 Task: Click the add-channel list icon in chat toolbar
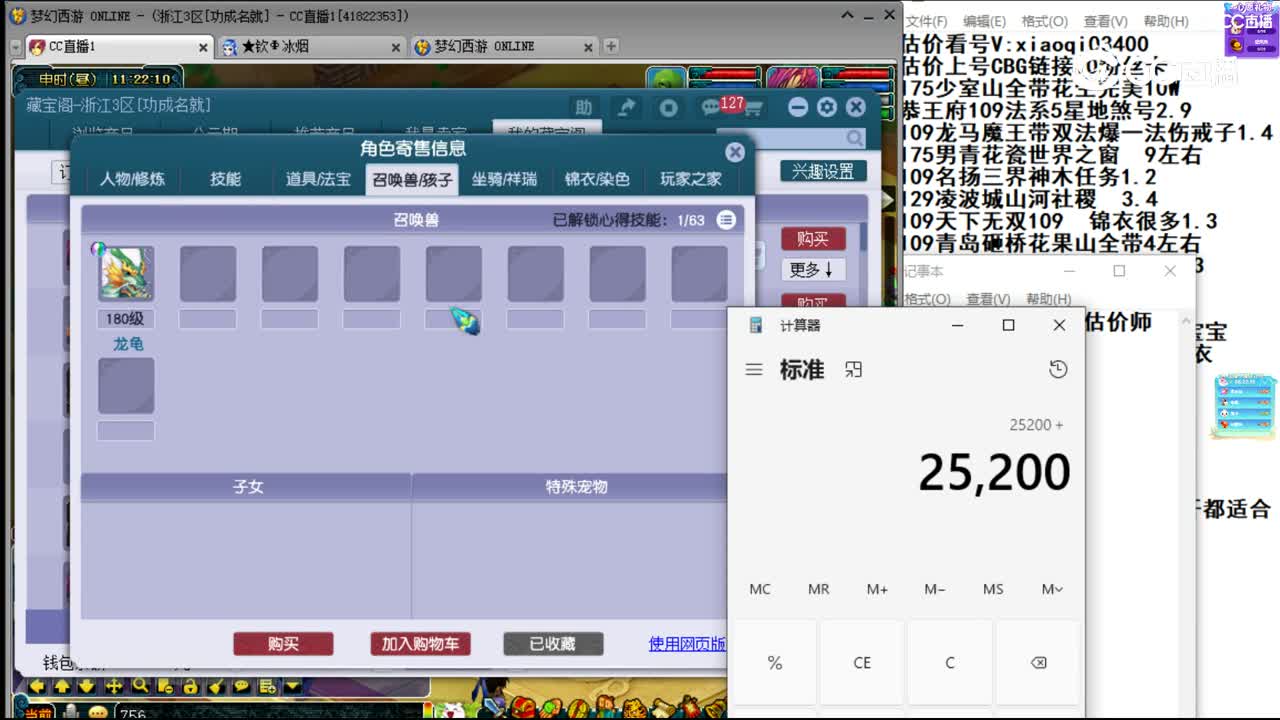pos(267,686)
